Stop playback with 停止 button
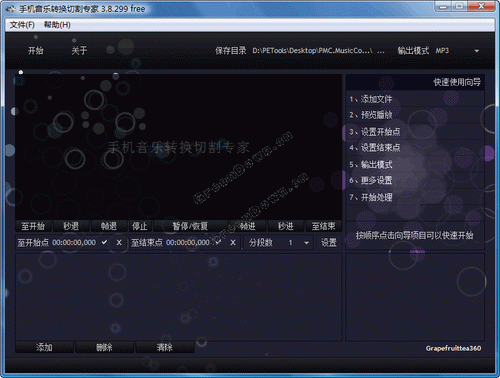Viewport: 500px width, 378px height. pyautogui.click(x=140, y=226)
